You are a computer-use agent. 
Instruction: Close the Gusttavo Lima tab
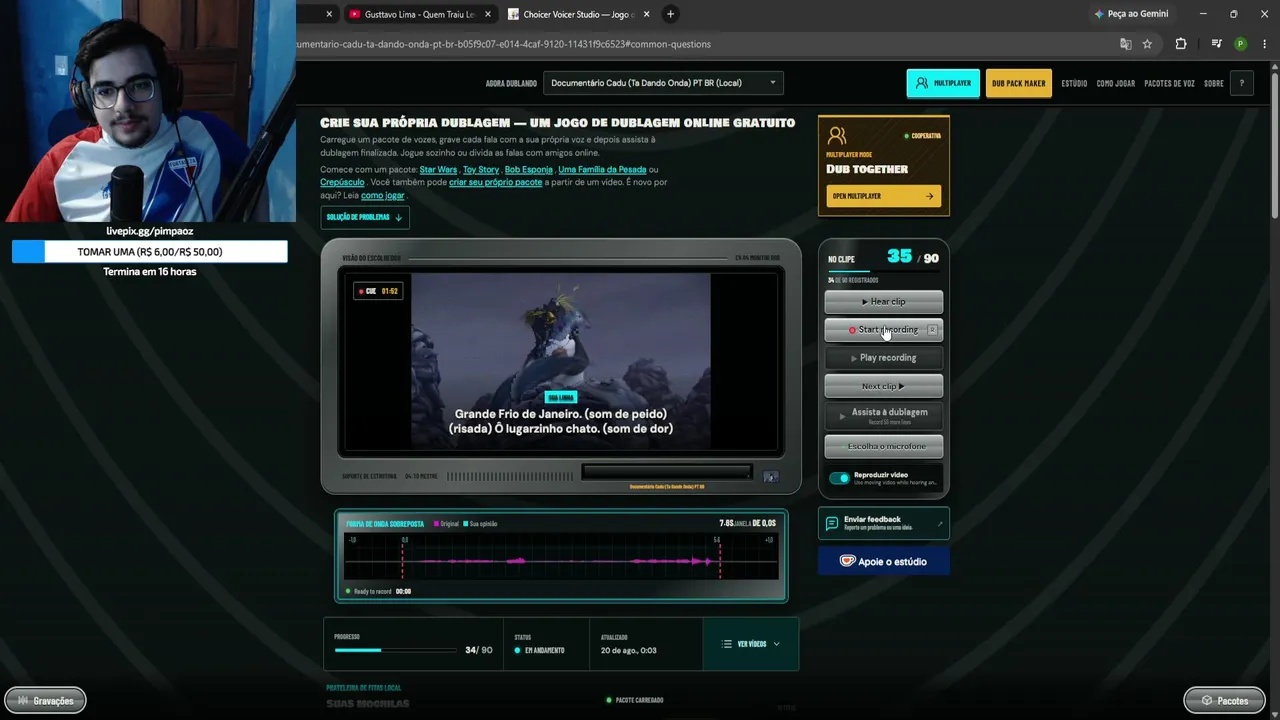(x=488, y=14)
